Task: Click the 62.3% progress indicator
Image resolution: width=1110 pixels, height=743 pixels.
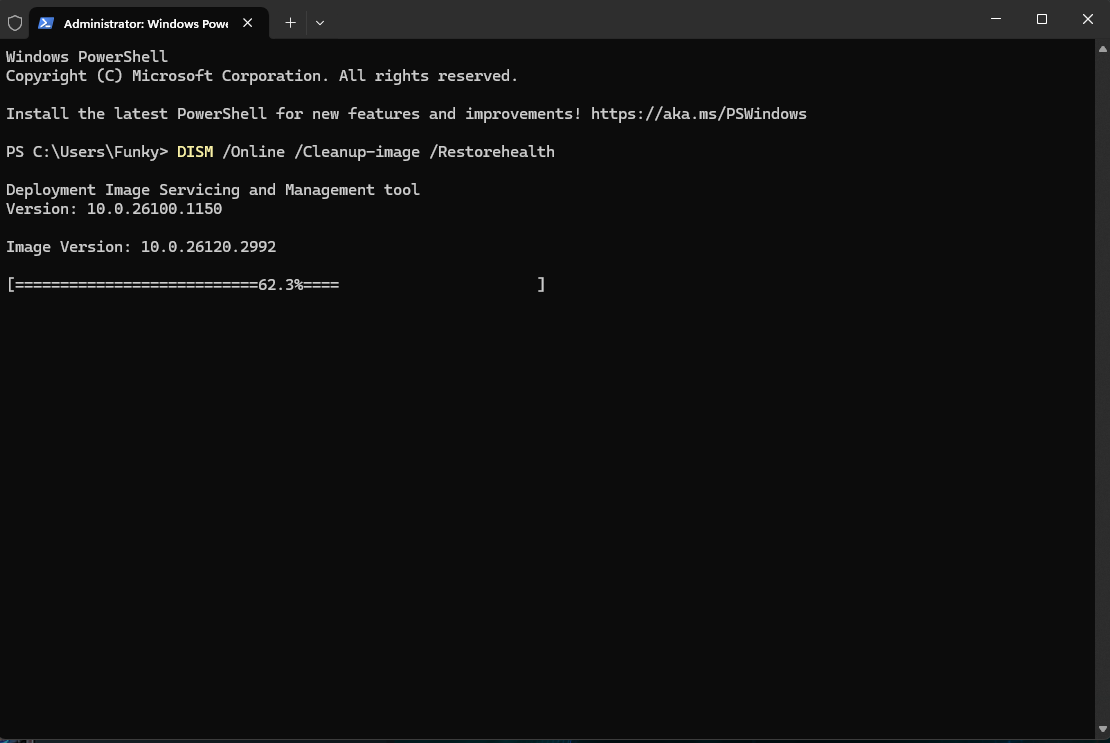Action: coord(280,284)
